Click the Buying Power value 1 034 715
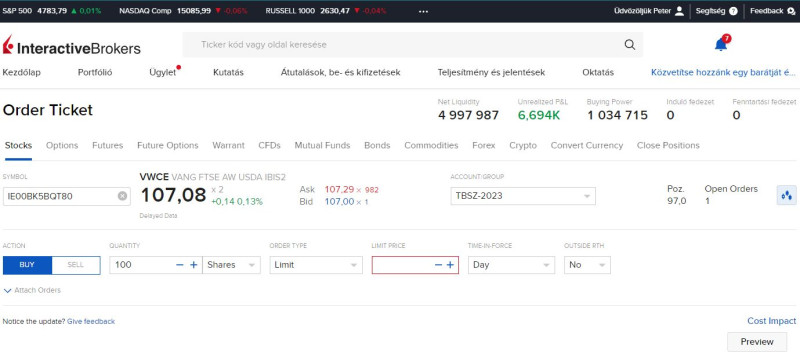This screenshot has height=361, width=800. point(617,115)
